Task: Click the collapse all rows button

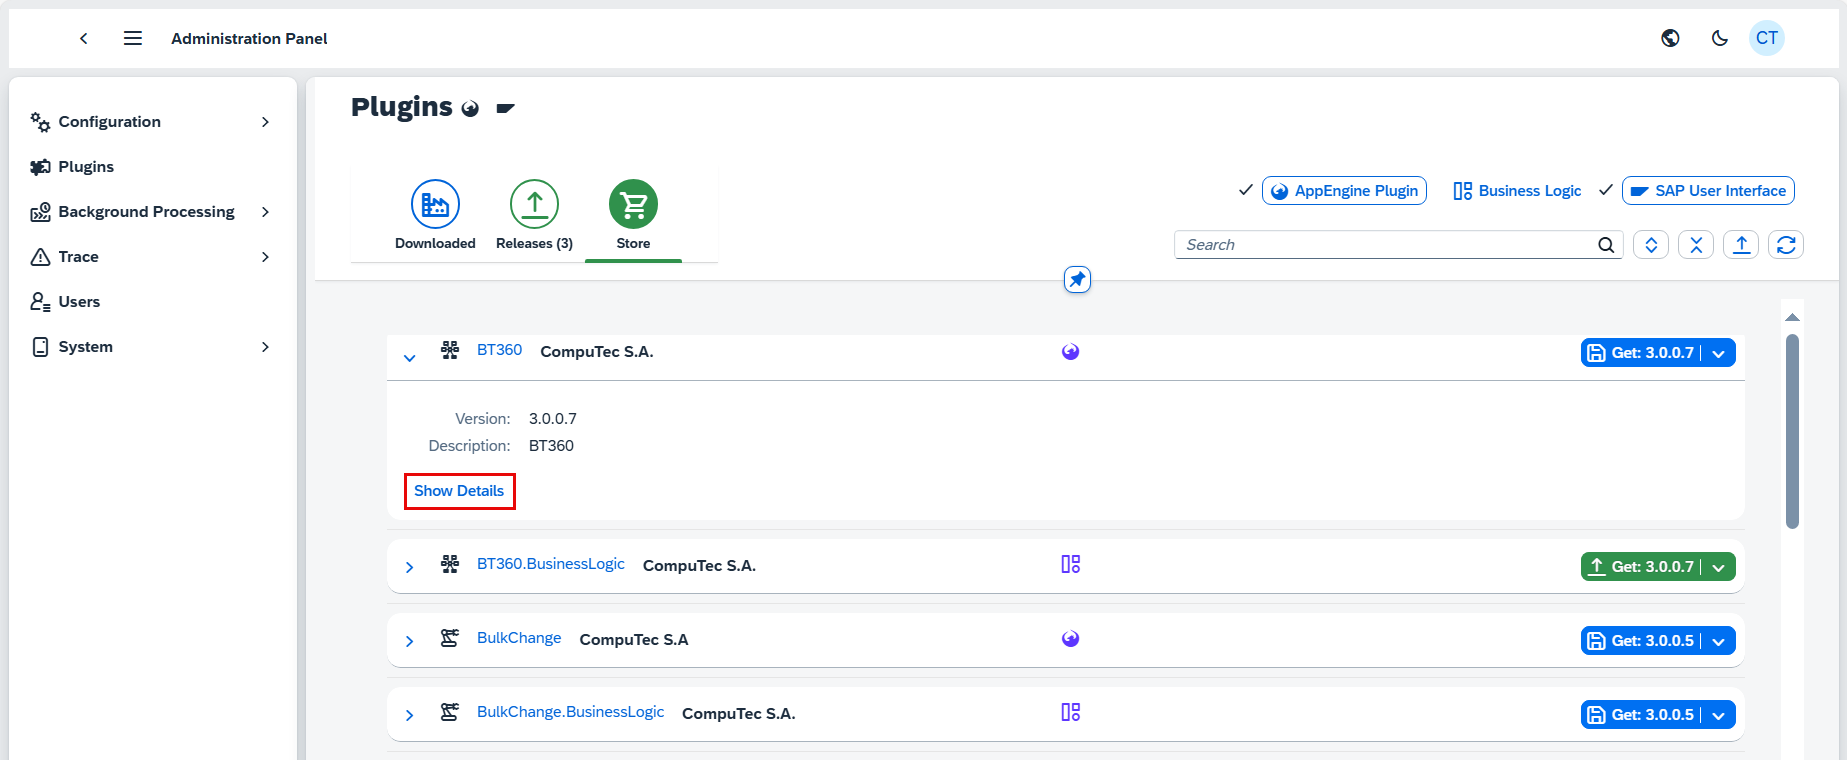Action: coord(1696,245)
